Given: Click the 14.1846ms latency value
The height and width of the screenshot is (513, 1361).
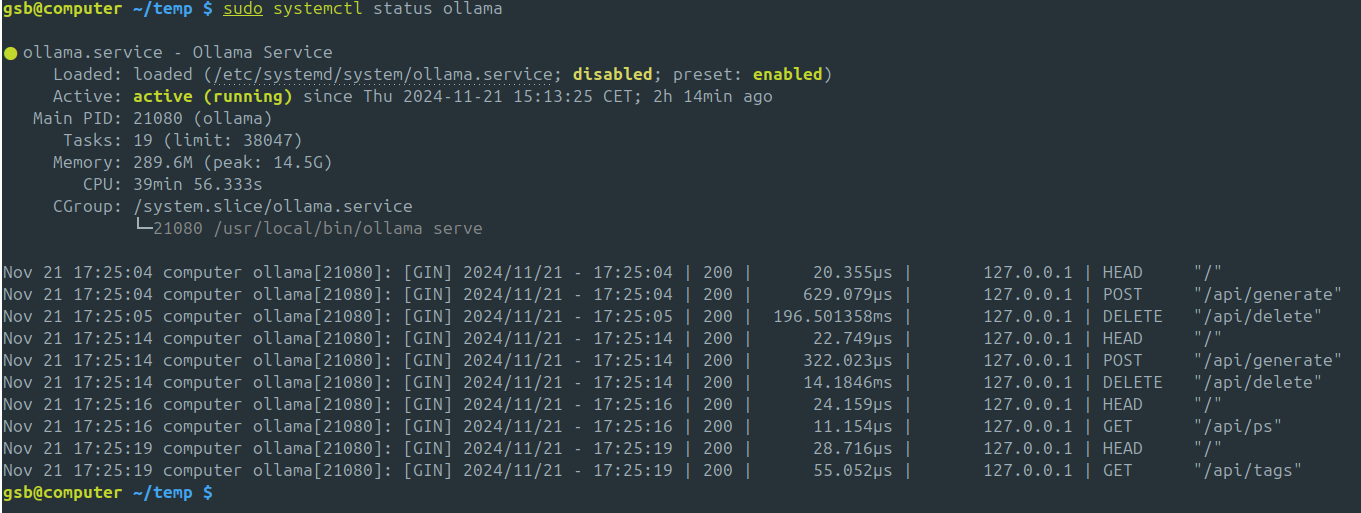Looking at the screenshot, I should pos(847,383).
